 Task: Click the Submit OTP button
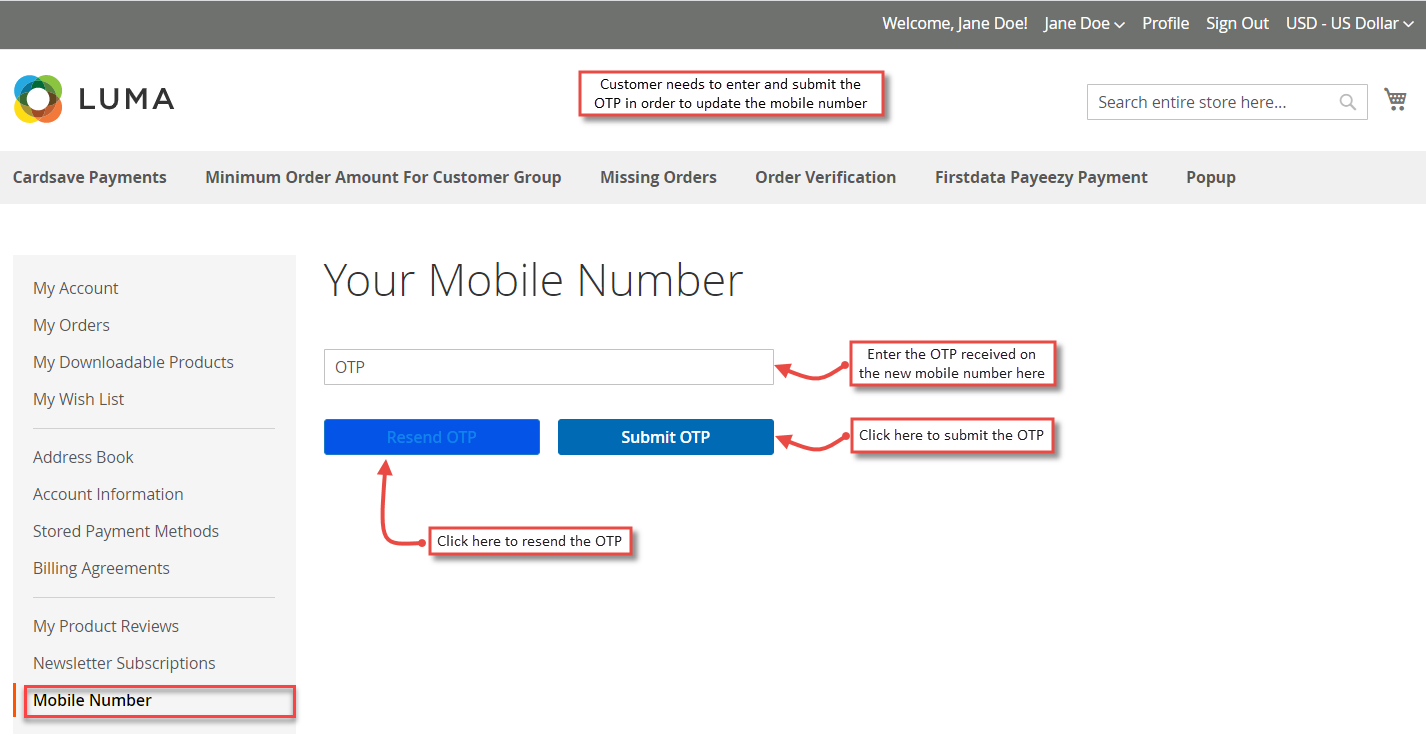(x=665, y=437)
